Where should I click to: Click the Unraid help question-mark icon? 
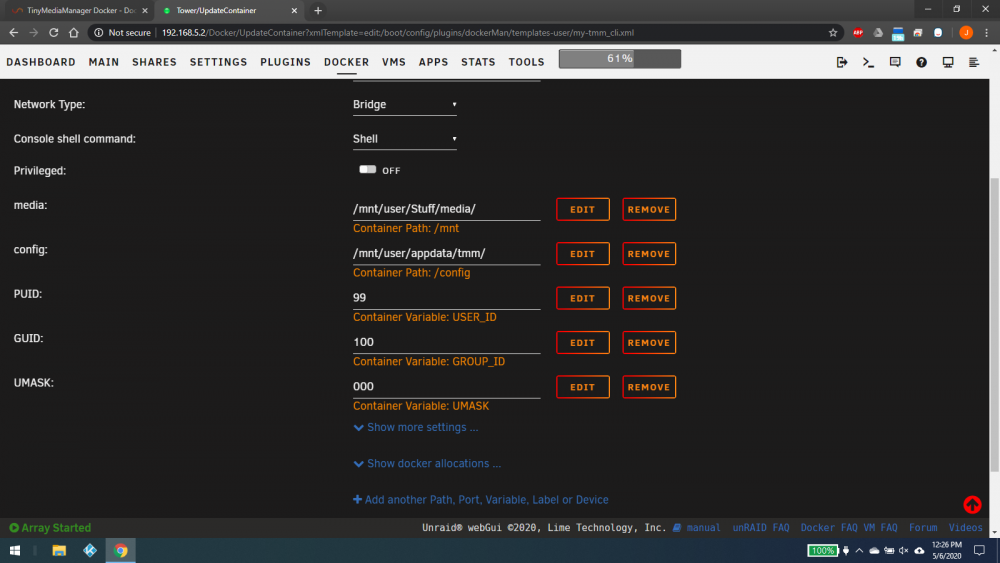click(922, 62)
